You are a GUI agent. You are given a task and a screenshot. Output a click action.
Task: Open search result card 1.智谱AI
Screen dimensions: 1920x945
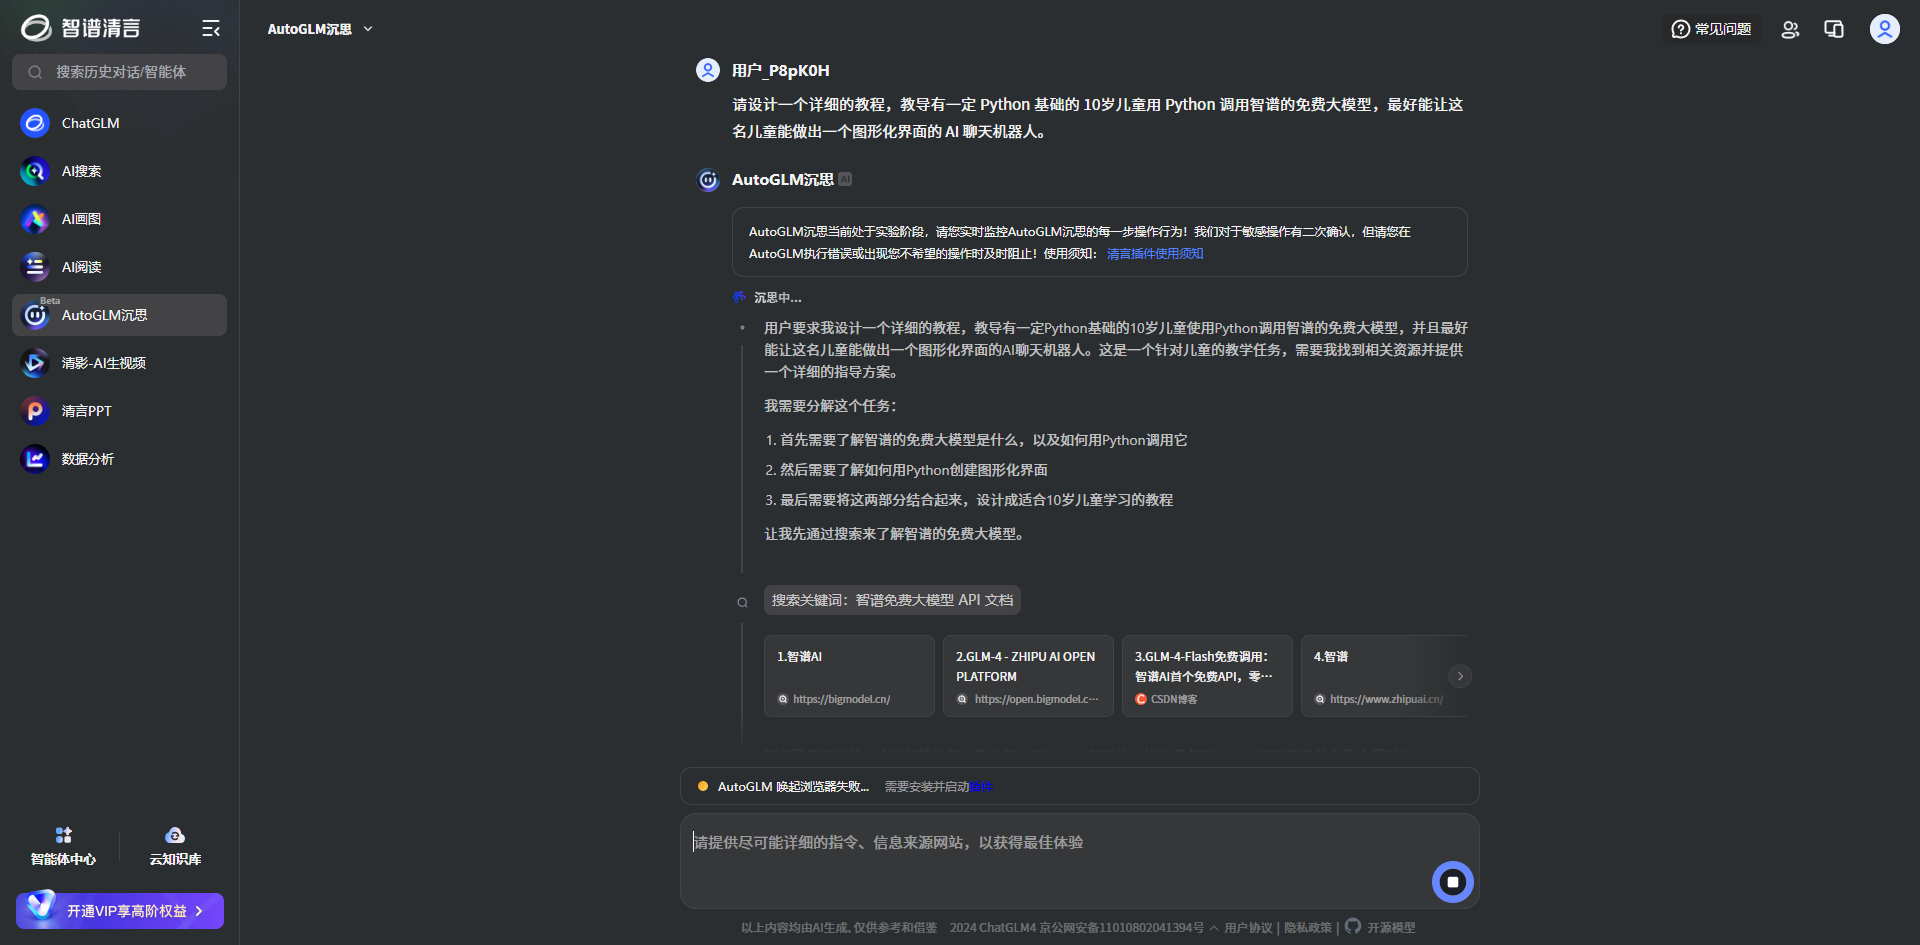pos(849,676)
